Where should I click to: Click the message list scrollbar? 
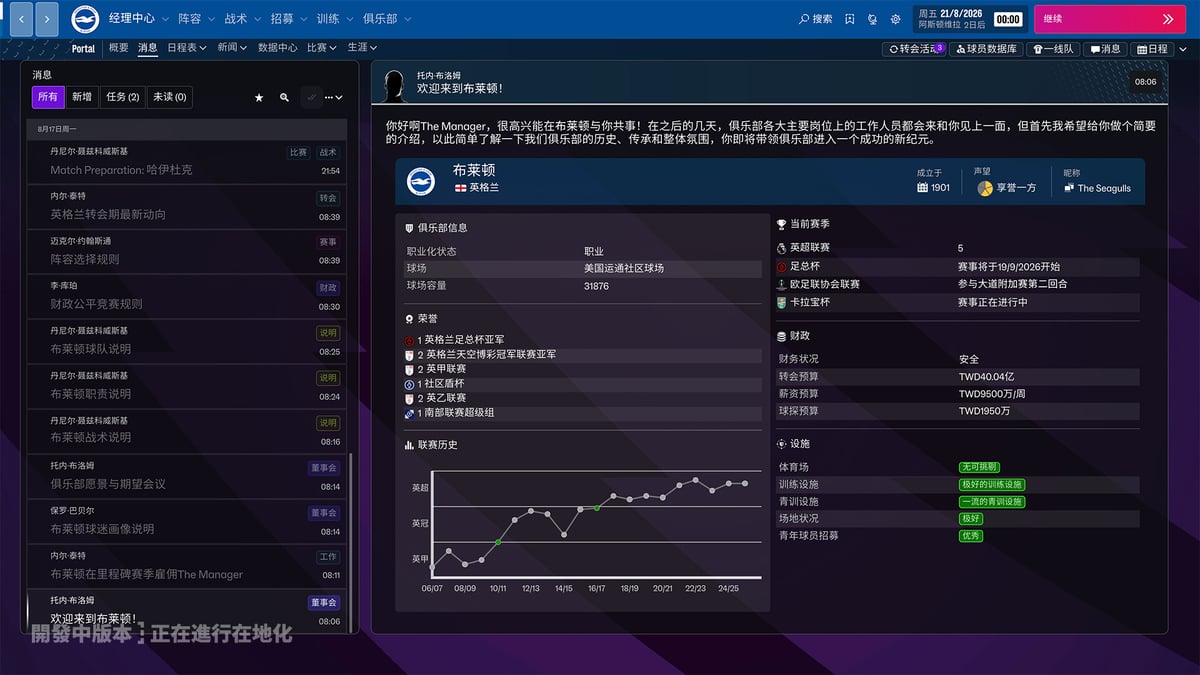pos(351,543)
